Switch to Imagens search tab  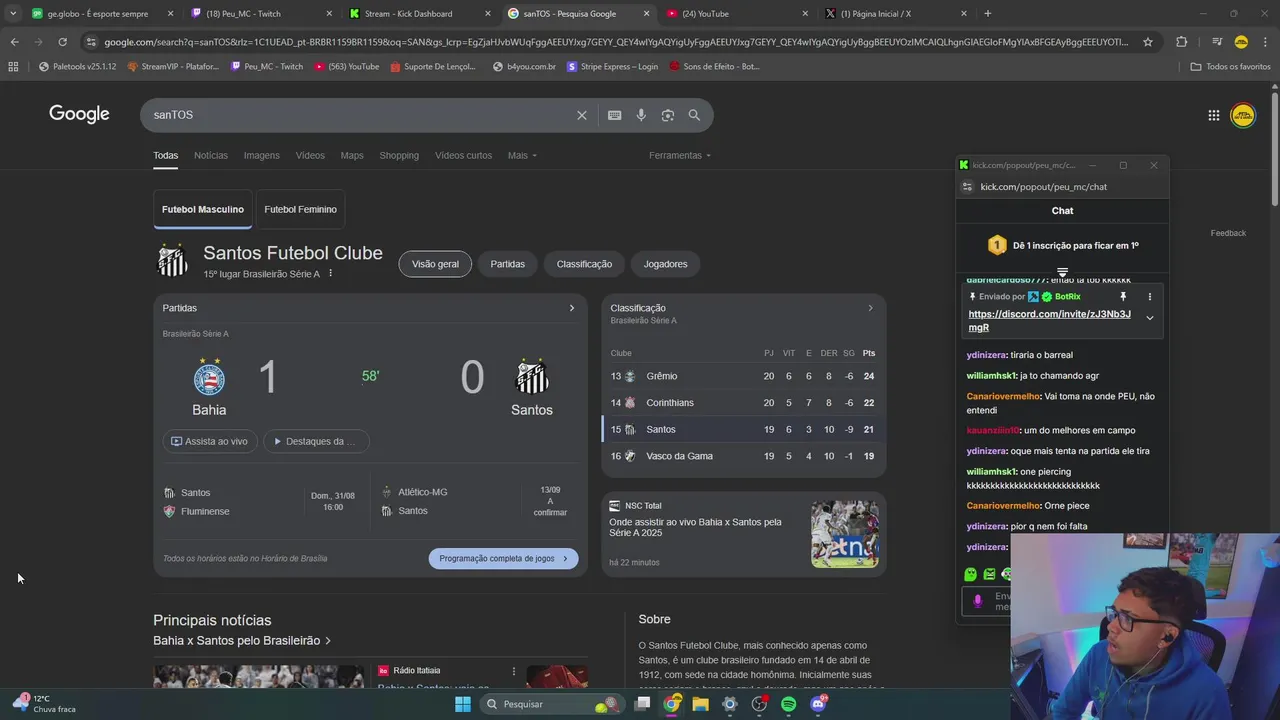tap(262, 155)
